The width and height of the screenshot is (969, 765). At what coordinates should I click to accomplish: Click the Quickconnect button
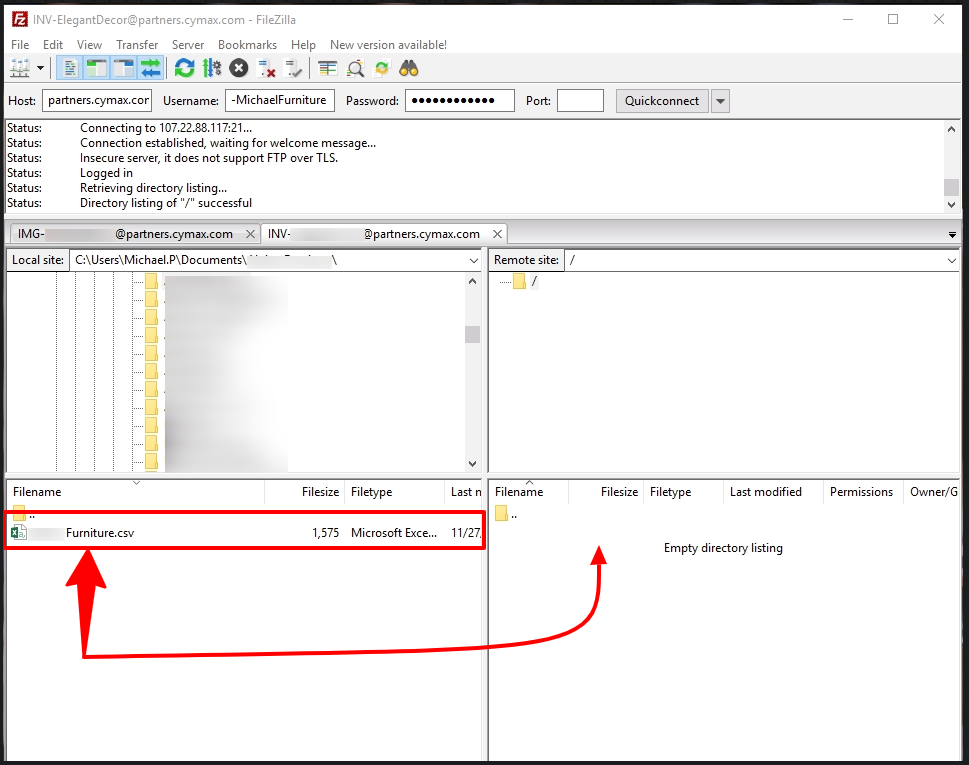pyautogui.click(x=662, y=101)
